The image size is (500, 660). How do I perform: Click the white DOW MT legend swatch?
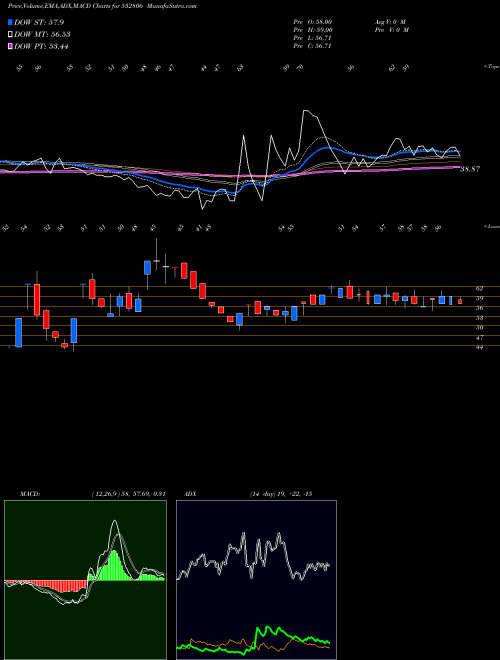[x=10, y=35]
